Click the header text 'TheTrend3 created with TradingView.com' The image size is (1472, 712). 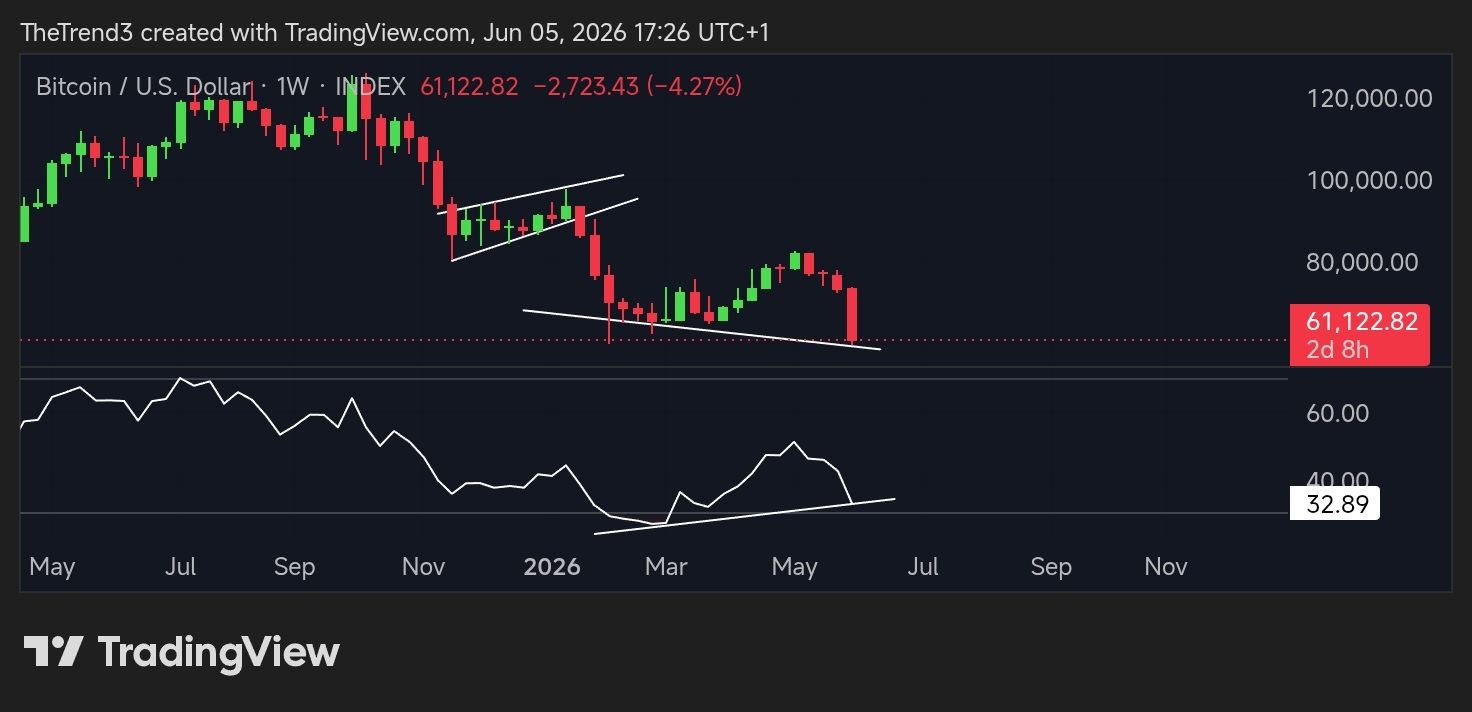click(x=246, y=32)
